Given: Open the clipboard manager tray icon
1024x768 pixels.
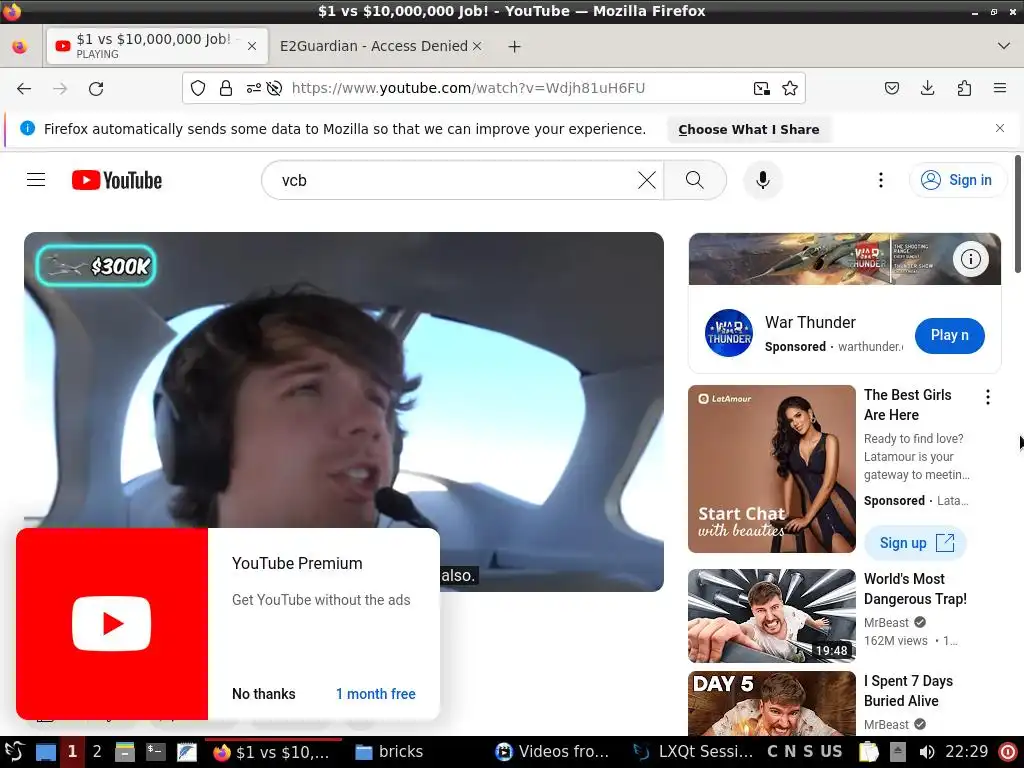Looking at the screenshot, I should click(x=869, y=752).
